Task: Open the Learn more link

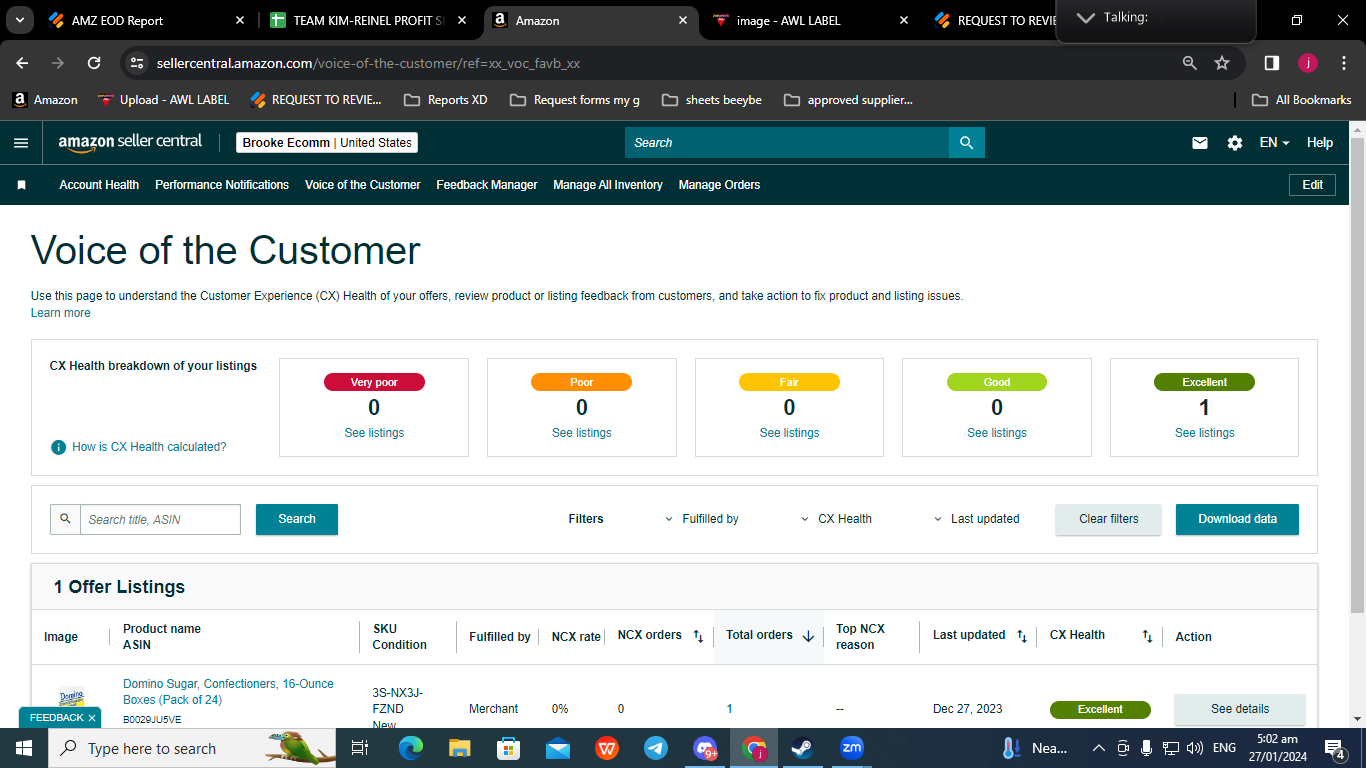Action: (x=61, y=313)
